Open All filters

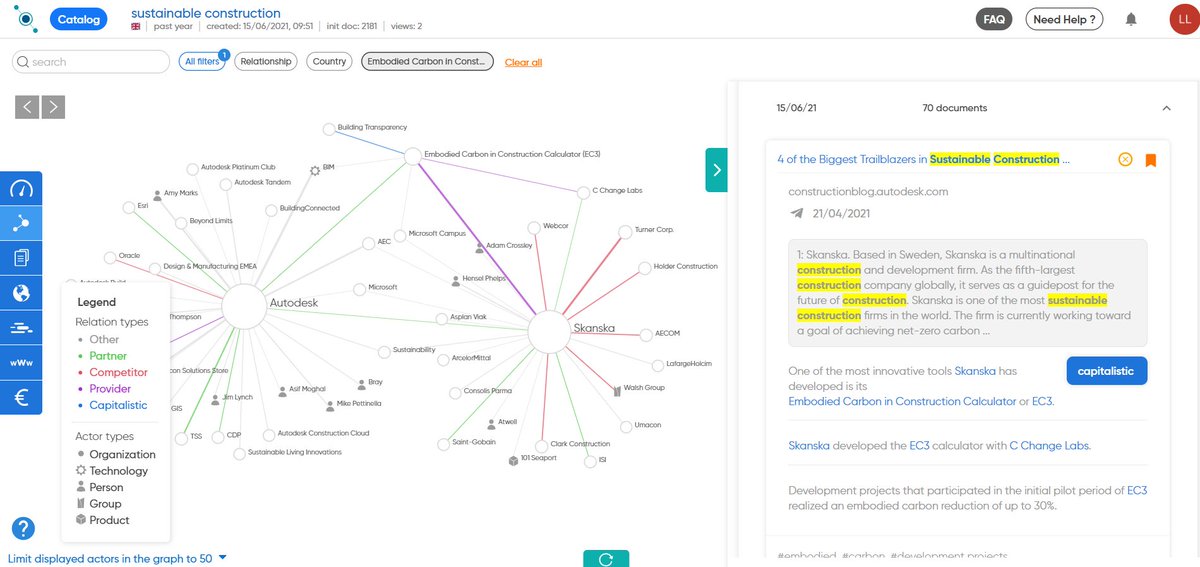click(203, 62)
